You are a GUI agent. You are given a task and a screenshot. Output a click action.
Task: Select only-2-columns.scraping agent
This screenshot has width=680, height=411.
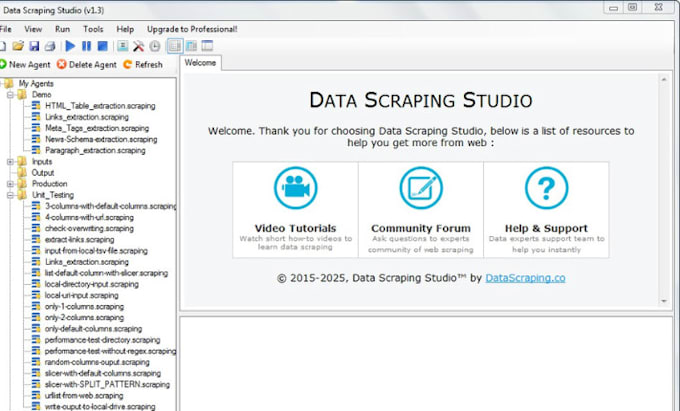click(x=85, y=317)
